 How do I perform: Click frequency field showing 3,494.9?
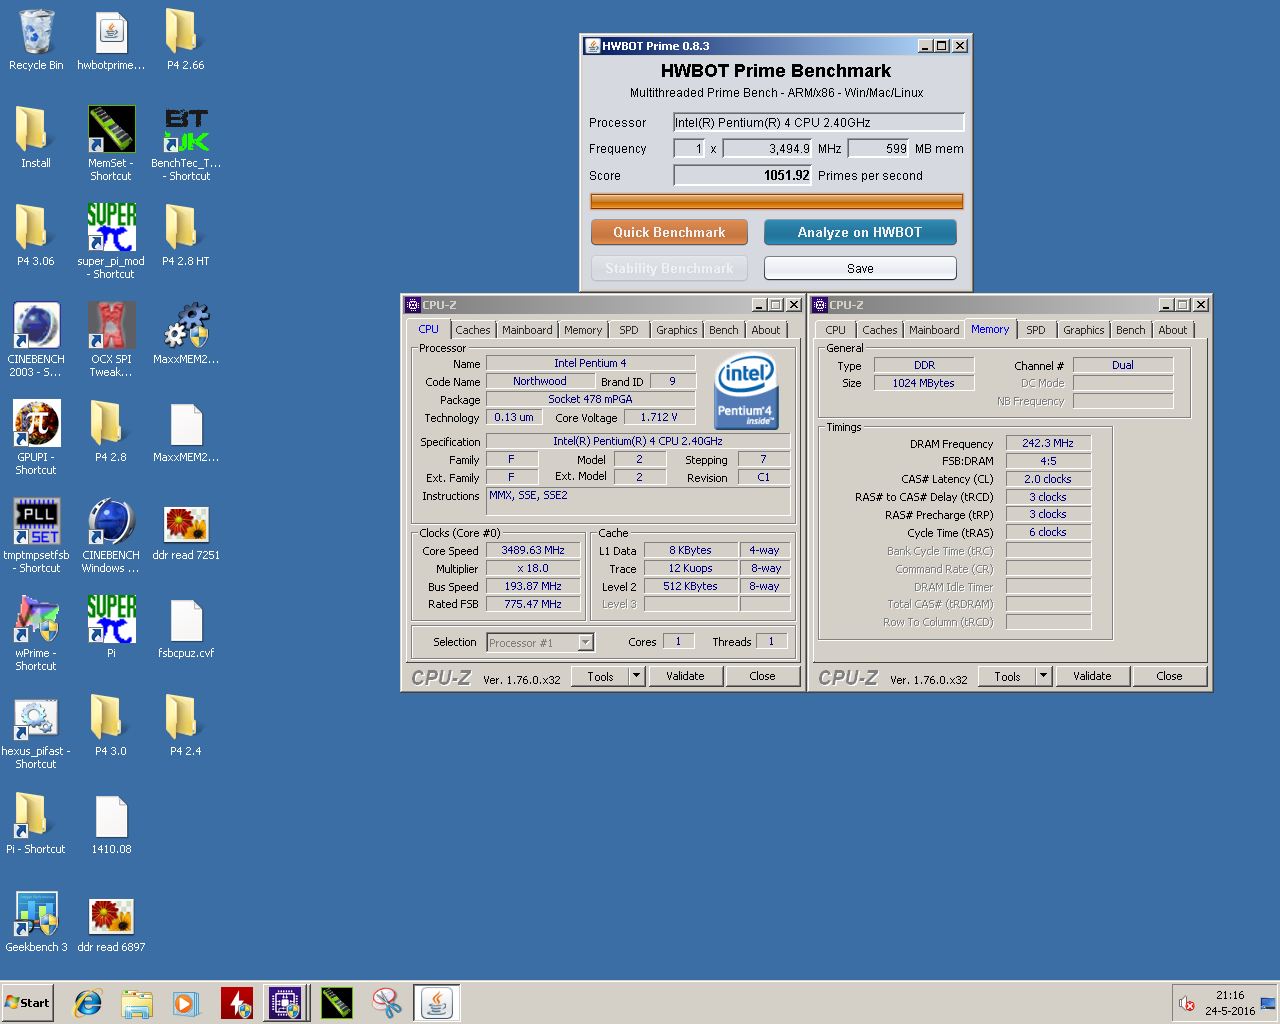767,149
